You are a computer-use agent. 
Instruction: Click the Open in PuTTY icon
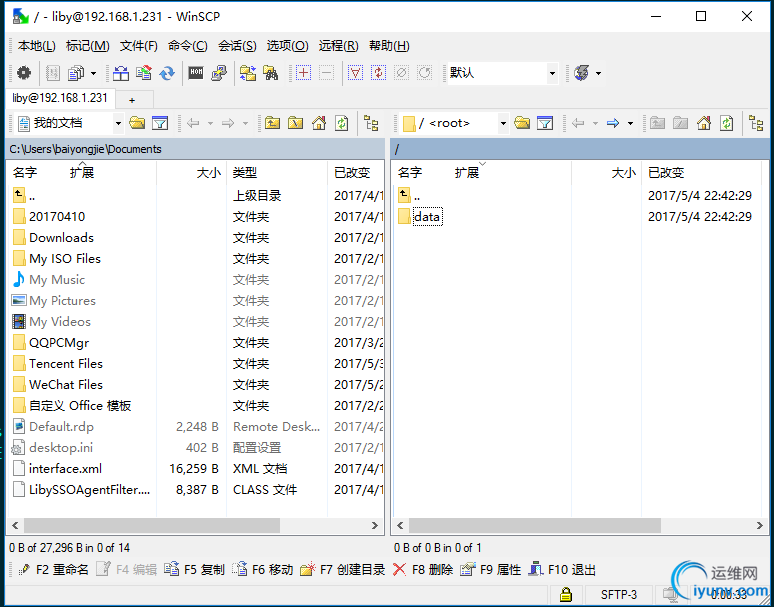coord(219,73)
